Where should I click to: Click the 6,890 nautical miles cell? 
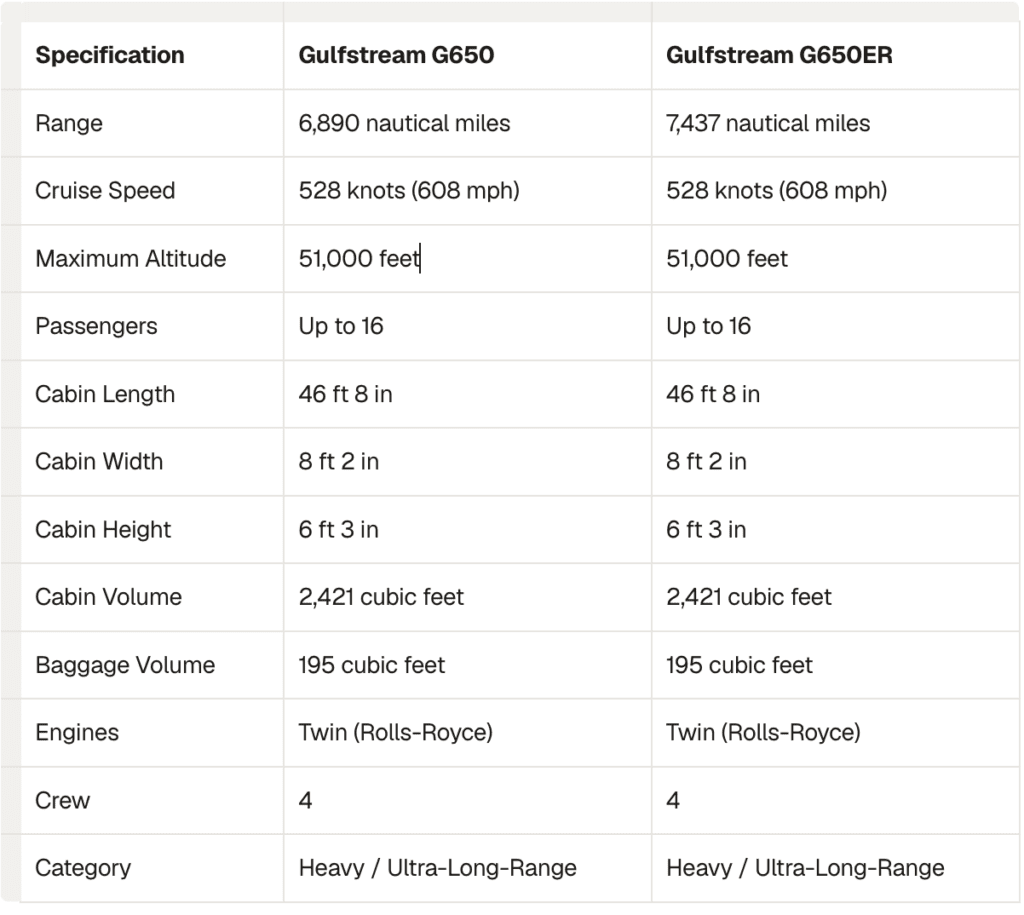tap(468, 123)
